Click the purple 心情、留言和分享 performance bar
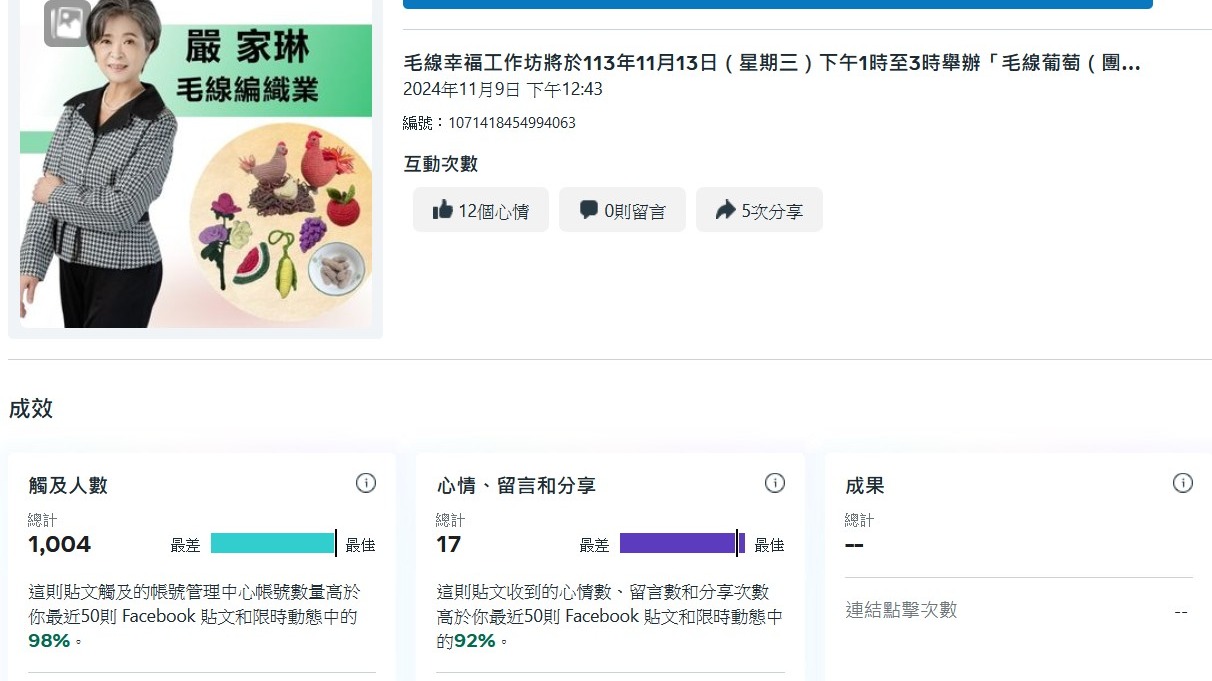This screenshot has height=681, width=1212. click(678, 543)
